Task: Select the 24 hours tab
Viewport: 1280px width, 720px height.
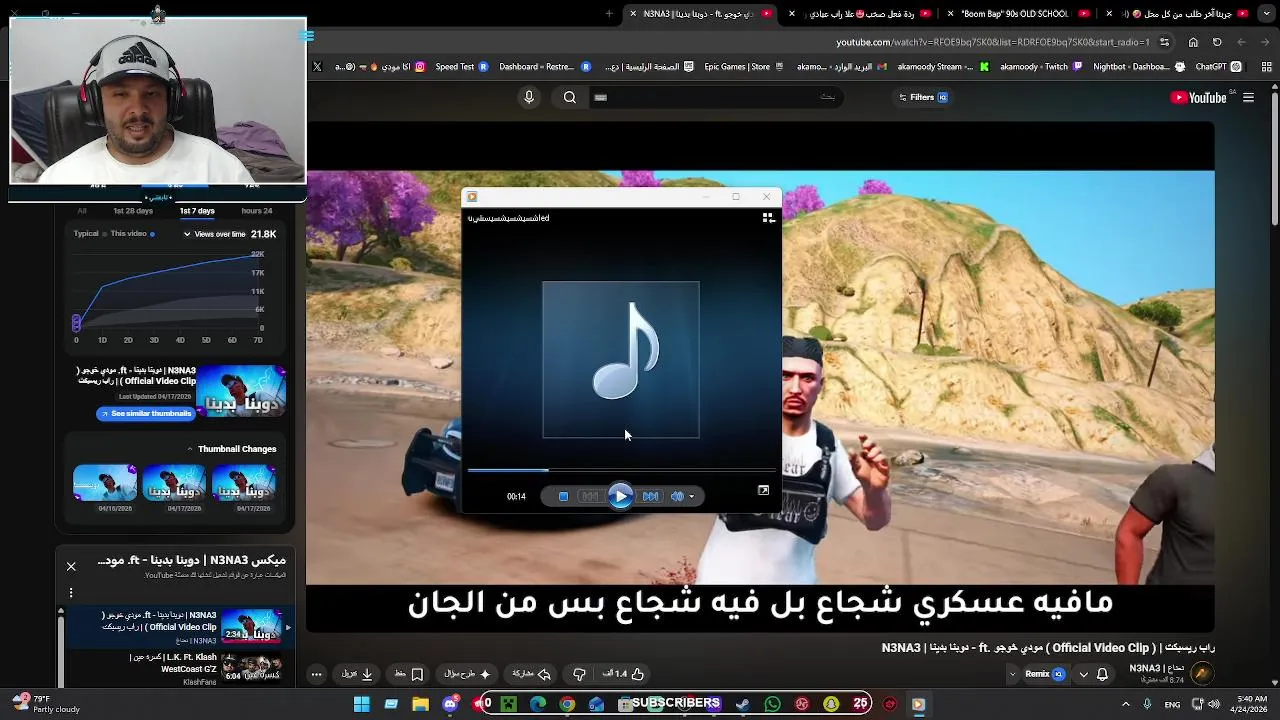Action: coord(257,211)
